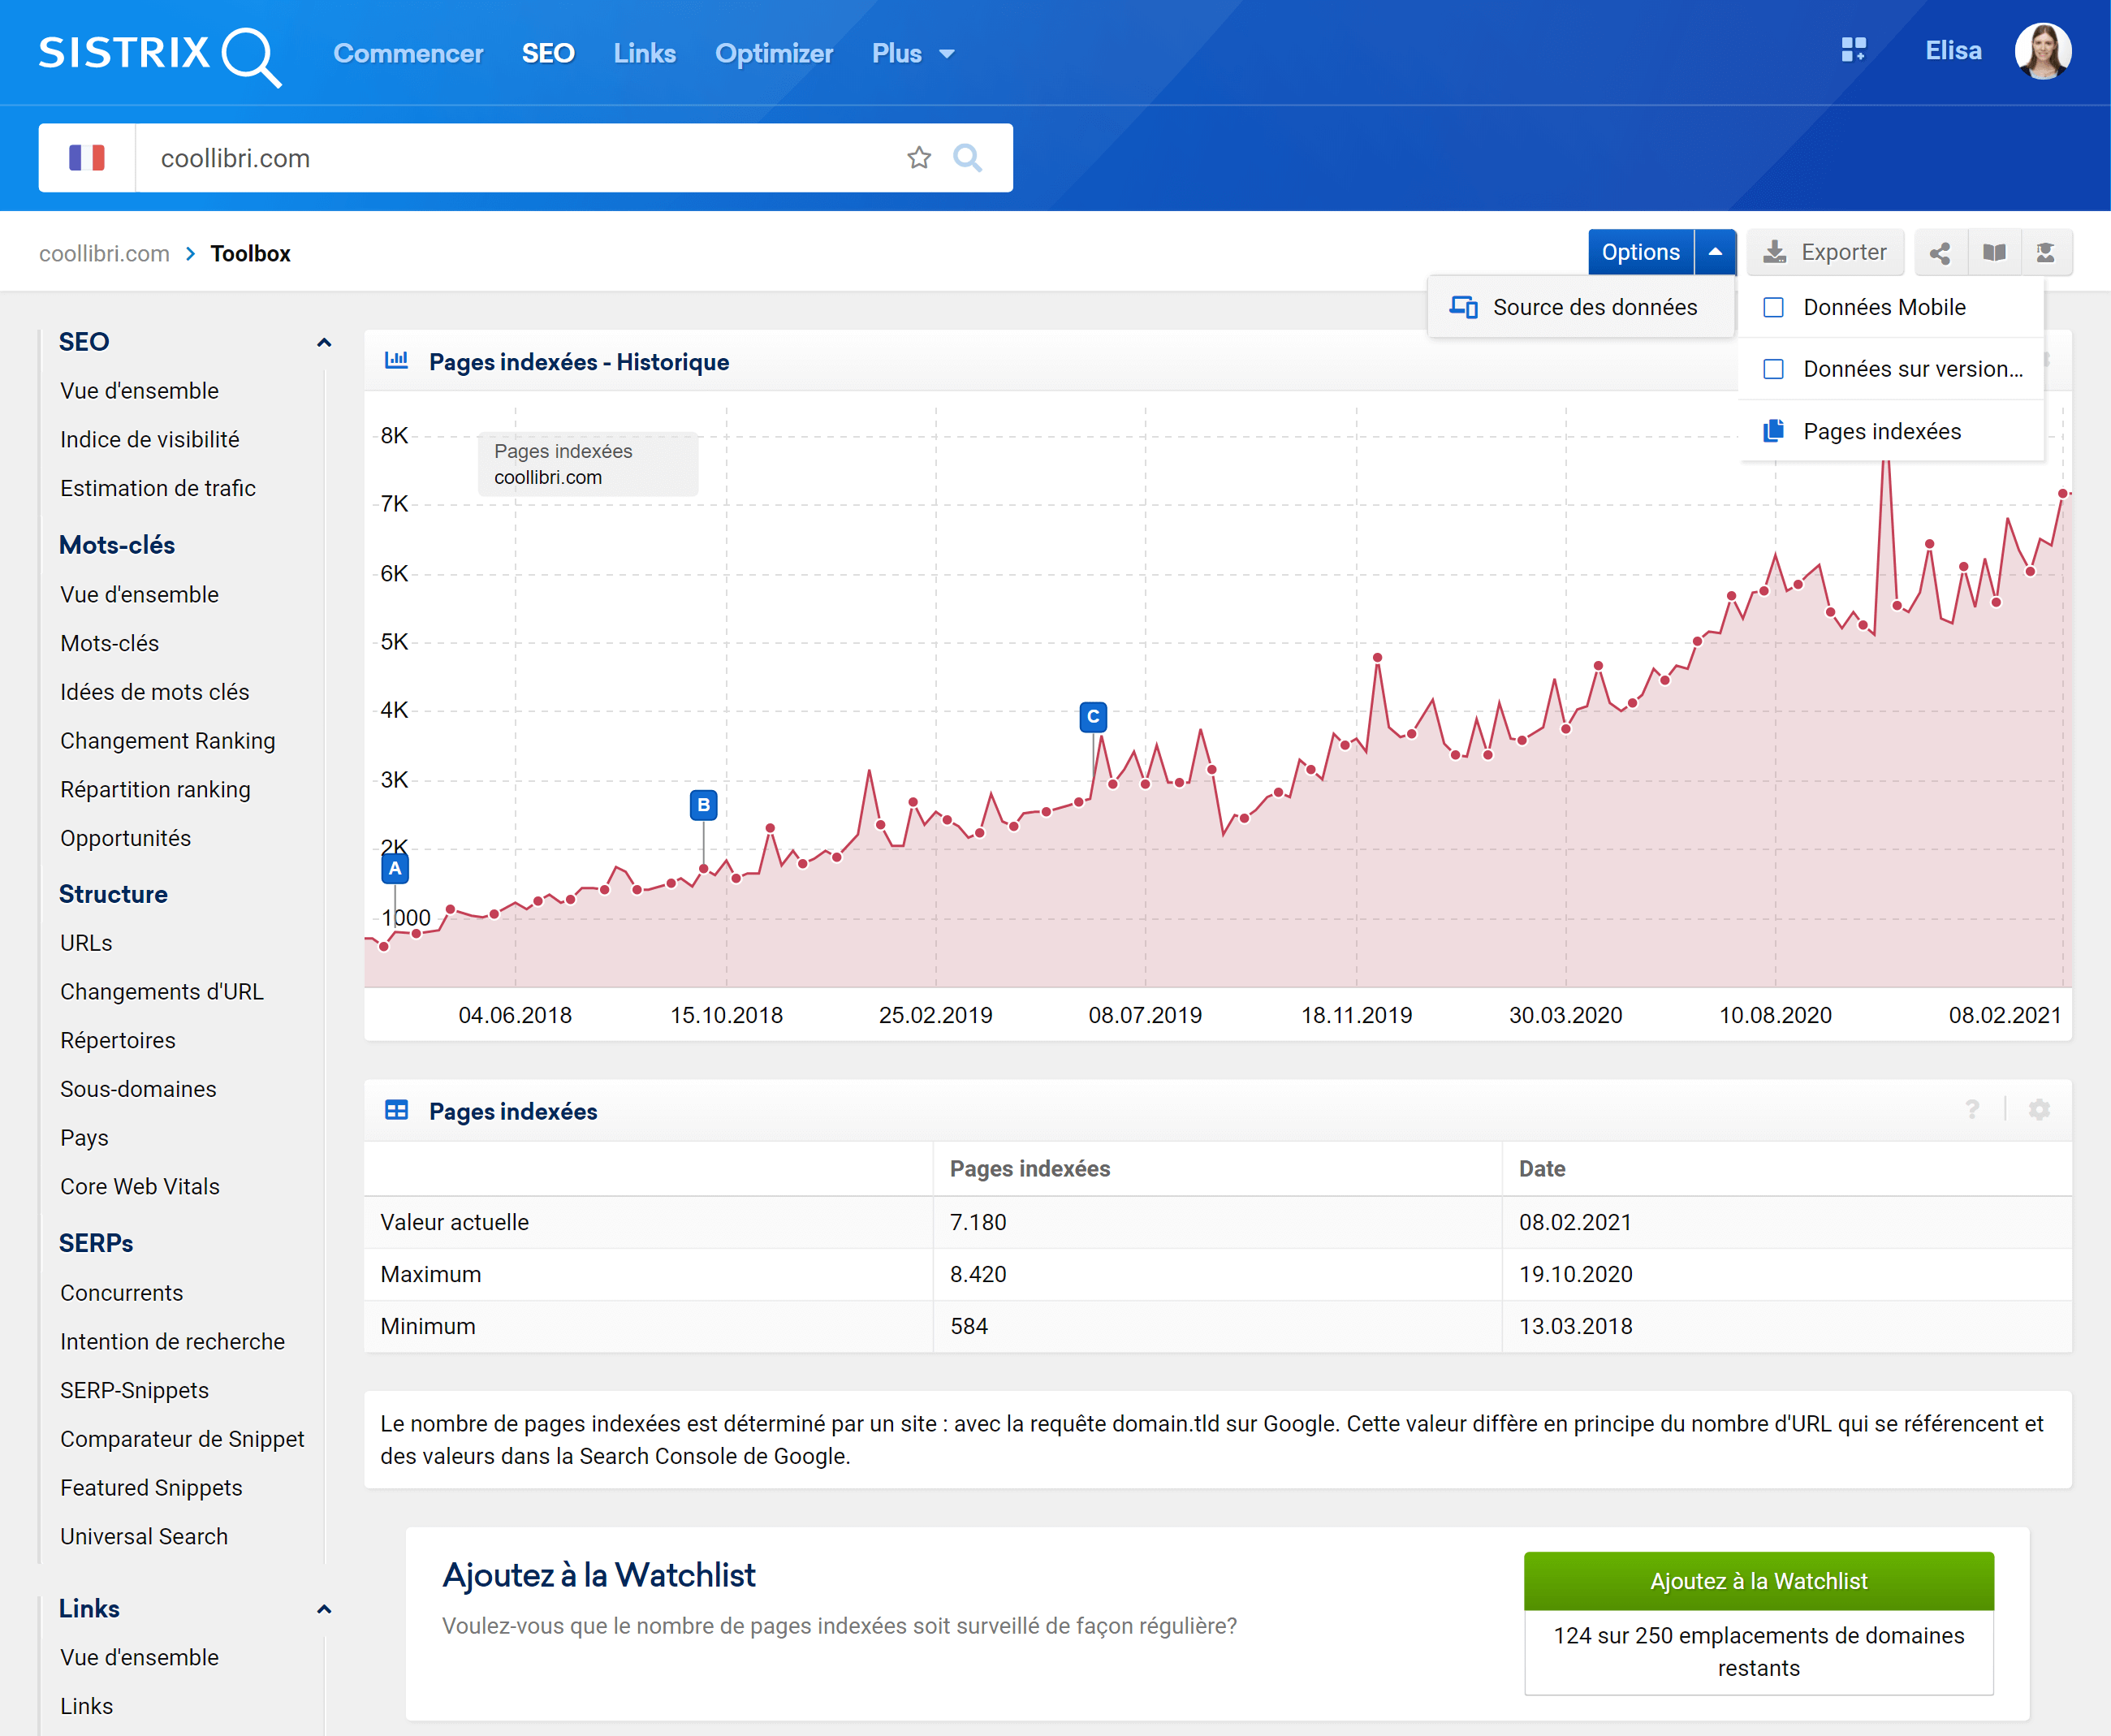Open the Links nav item

pyautogui.click(x=645, y=54)
